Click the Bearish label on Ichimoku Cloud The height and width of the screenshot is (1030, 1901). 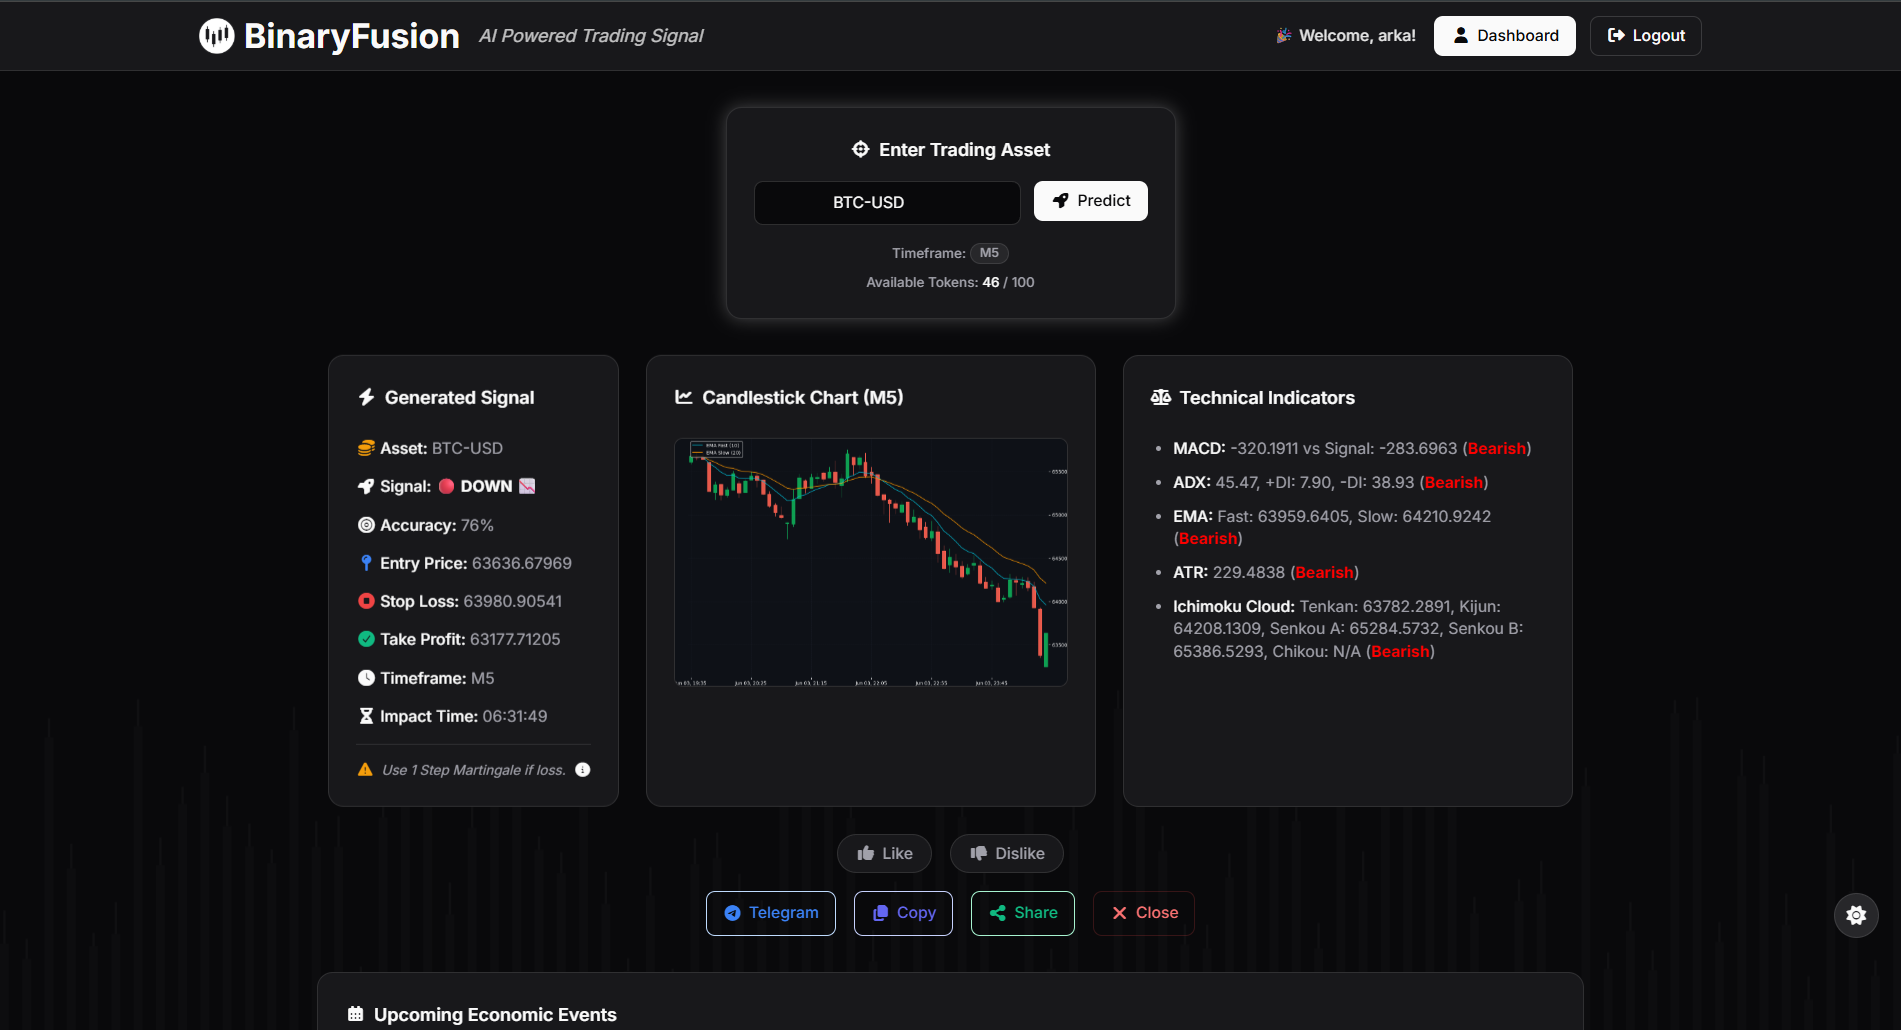click(x=1400, y=651)
